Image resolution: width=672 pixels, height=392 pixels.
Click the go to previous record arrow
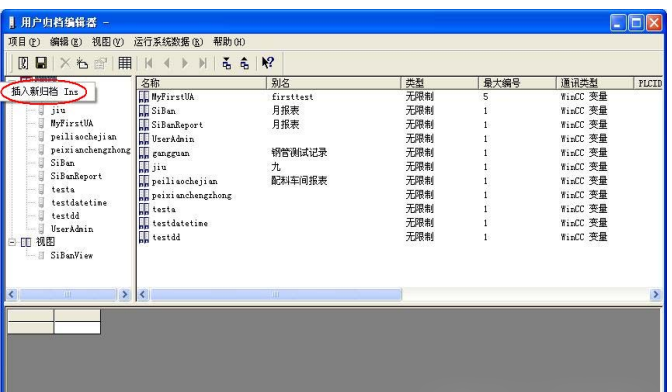(167, 63)
